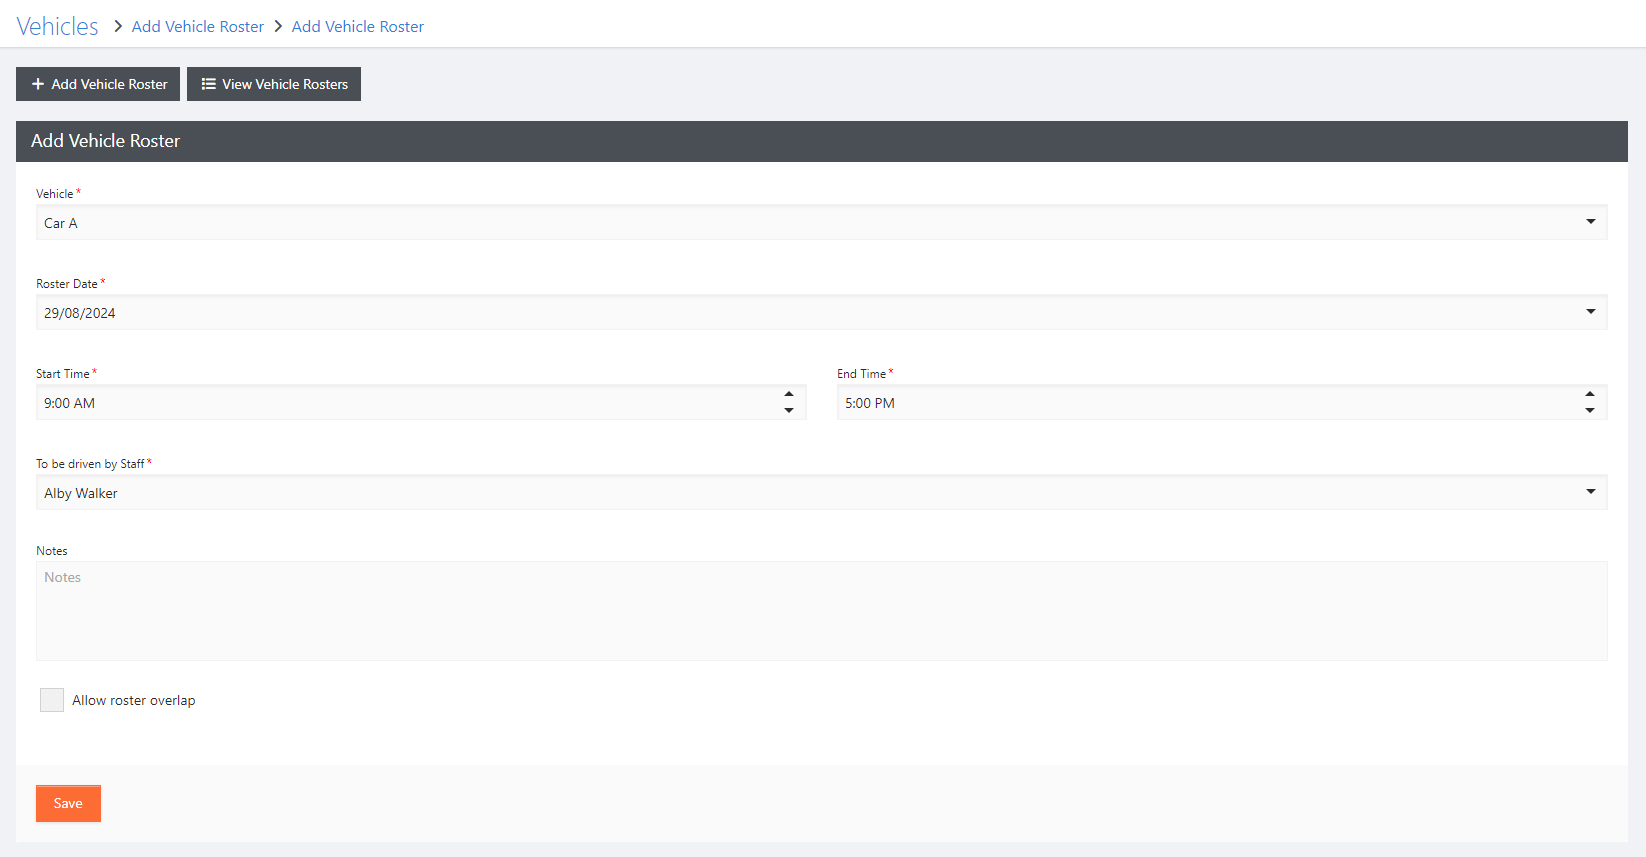The image size is (1646, 857).
Task: Increase the Start Time with up arrow
Action: (789, 394)
